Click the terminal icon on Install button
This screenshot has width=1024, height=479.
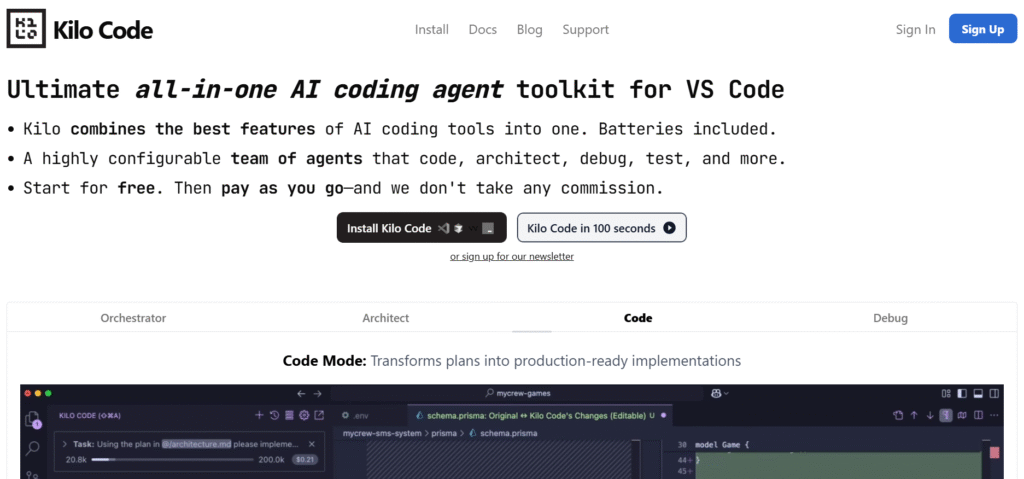point(489,228)
